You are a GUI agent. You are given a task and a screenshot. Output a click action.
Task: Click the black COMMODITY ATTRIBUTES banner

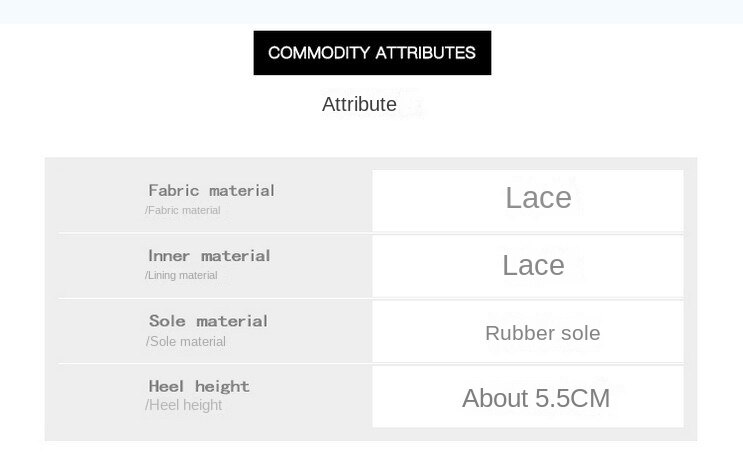click(372, 53)
